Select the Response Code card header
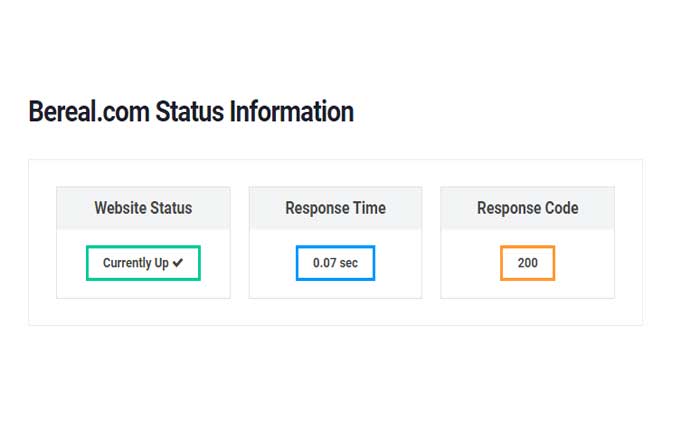 tap(527, 208)
